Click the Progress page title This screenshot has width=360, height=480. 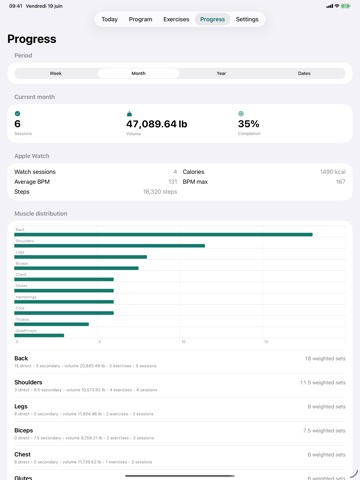[32, 39]
